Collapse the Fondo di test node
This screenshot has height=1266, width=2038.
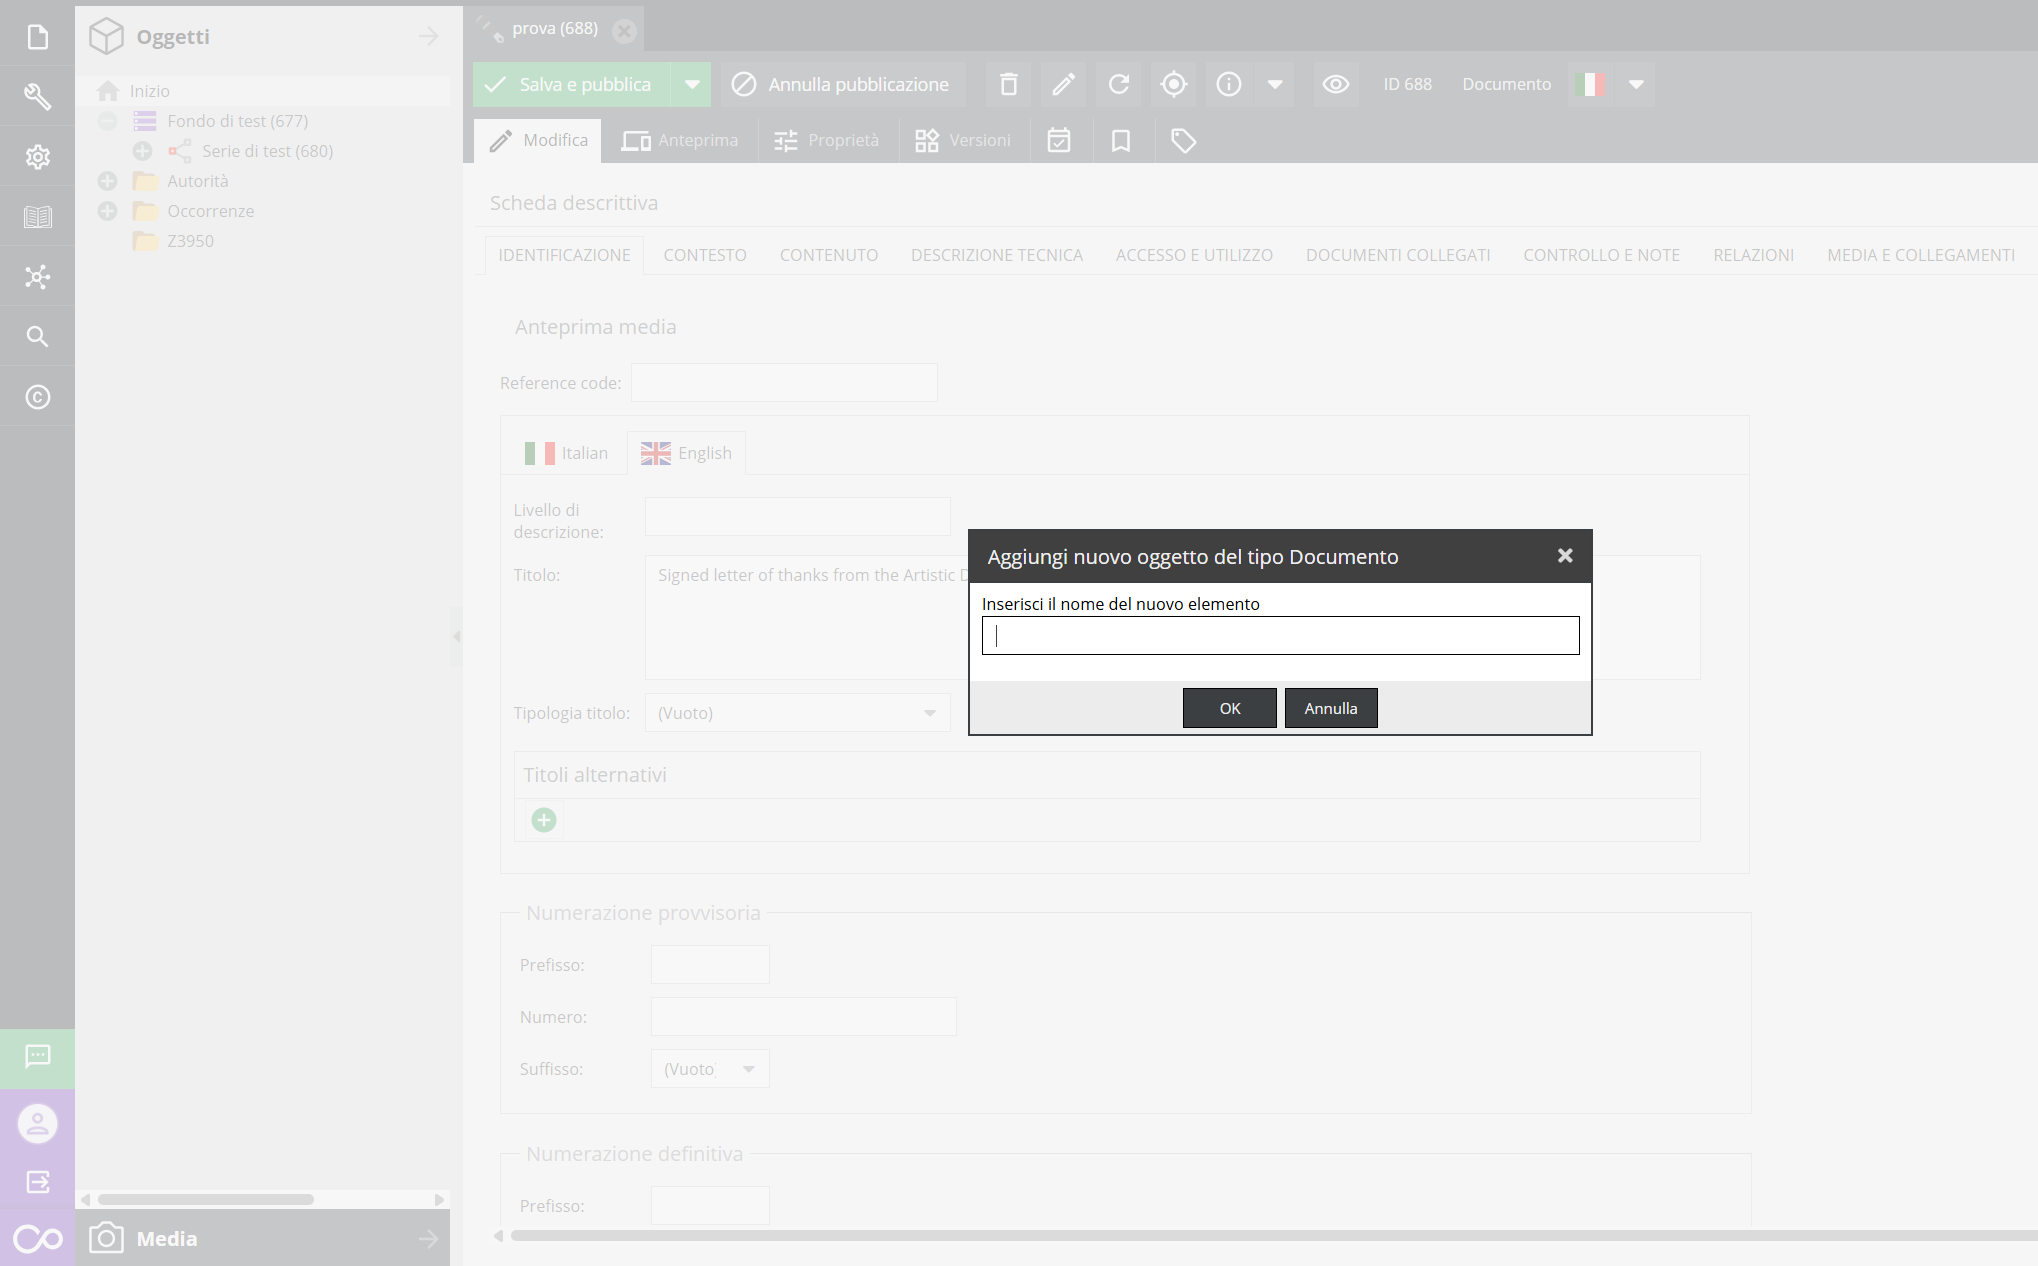[x=108, y=121]
